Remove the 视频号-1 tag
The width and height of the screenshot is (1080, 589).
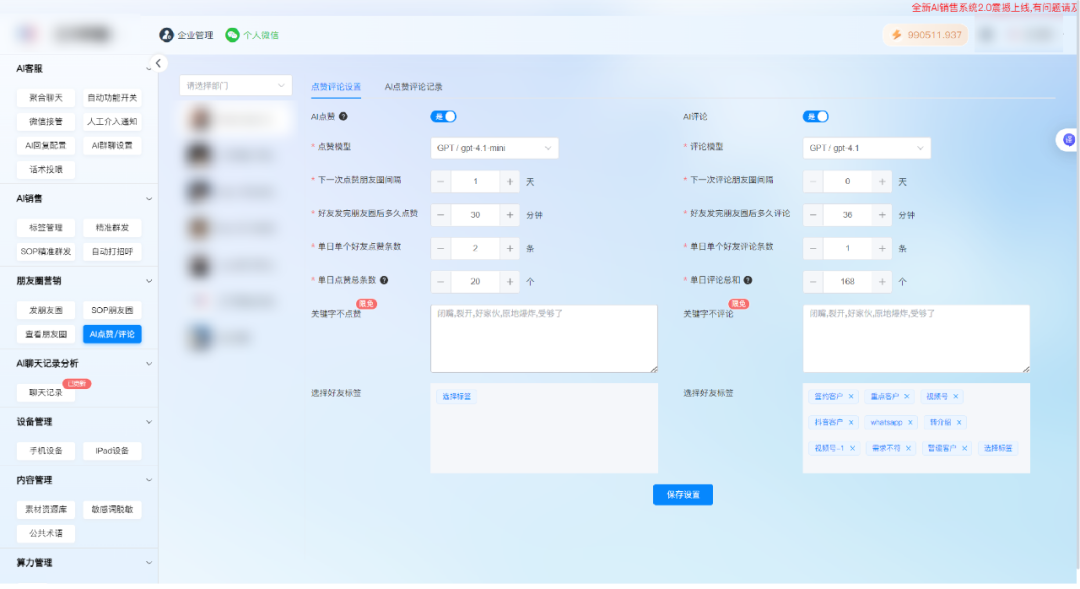pyautogui.click(x=853, y=448)
